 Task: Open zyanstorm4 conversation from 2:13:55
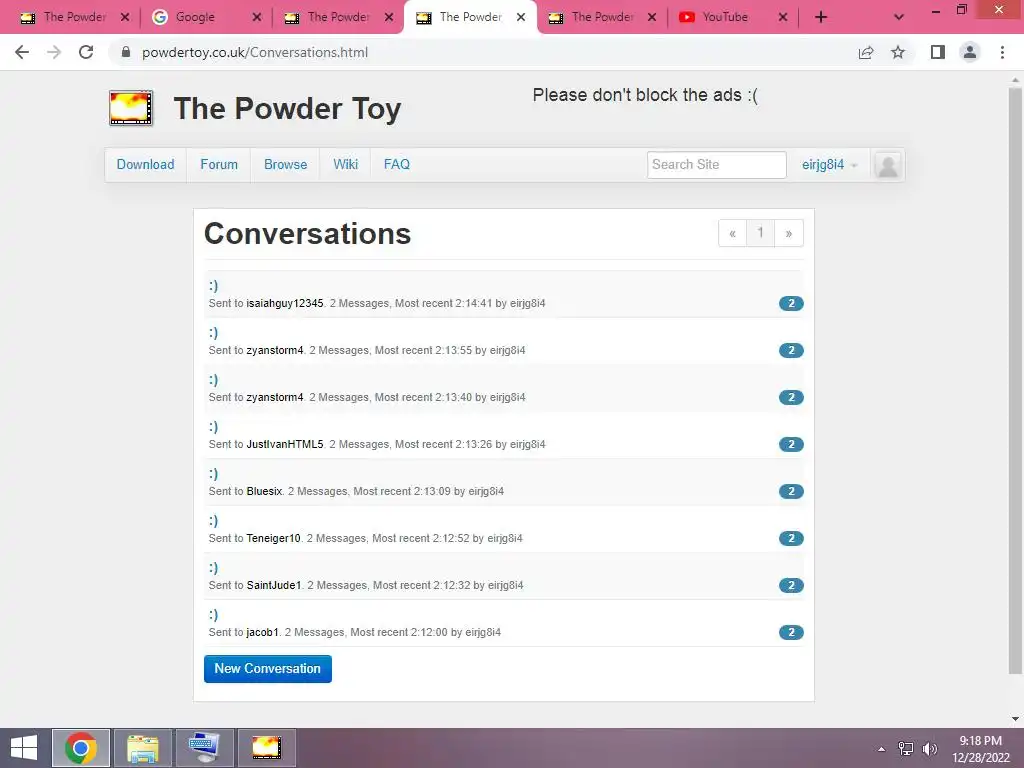point(214,332)
